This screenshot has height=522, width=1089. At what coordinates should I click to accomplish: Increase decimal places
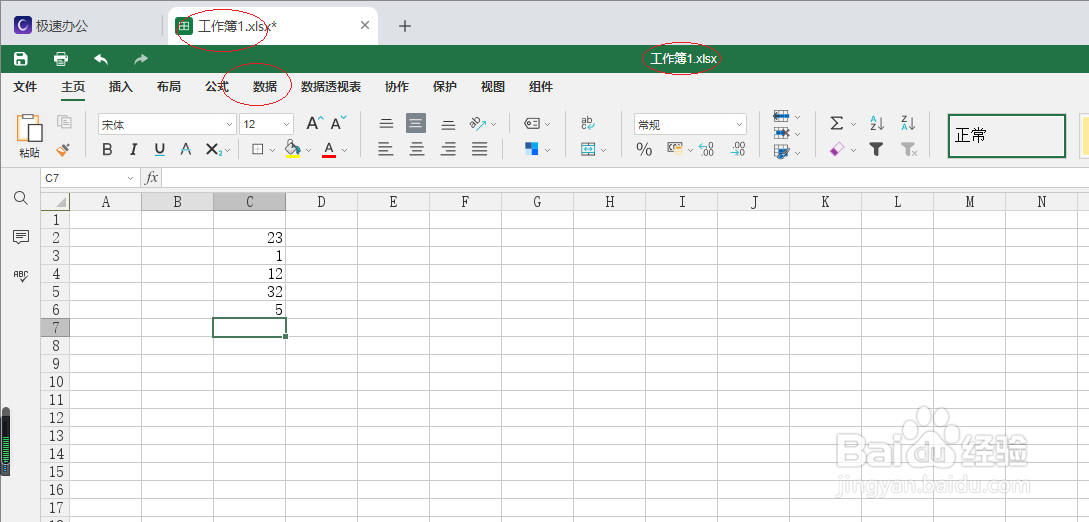[707, 149]
